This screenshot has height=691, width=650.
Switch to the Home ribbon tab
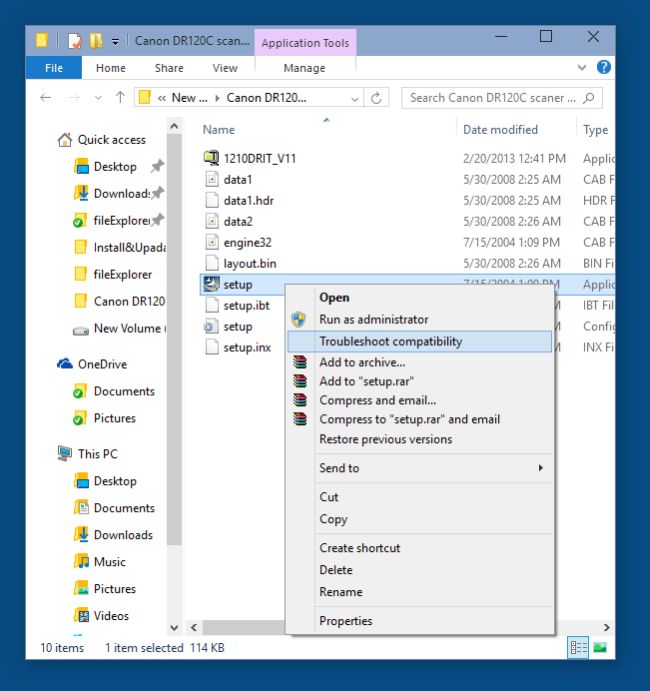(x=111, y=68)
